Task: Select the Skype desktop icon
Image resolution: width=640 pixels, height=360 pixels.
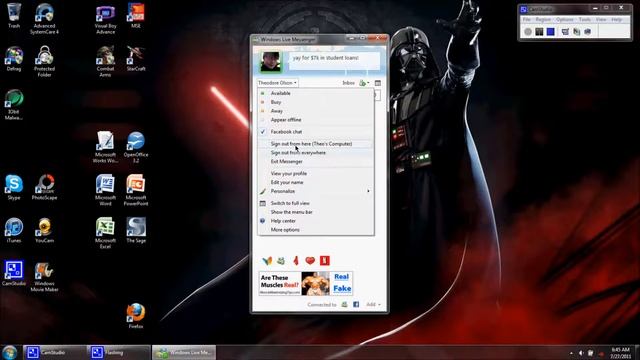Action: [14, 187]
